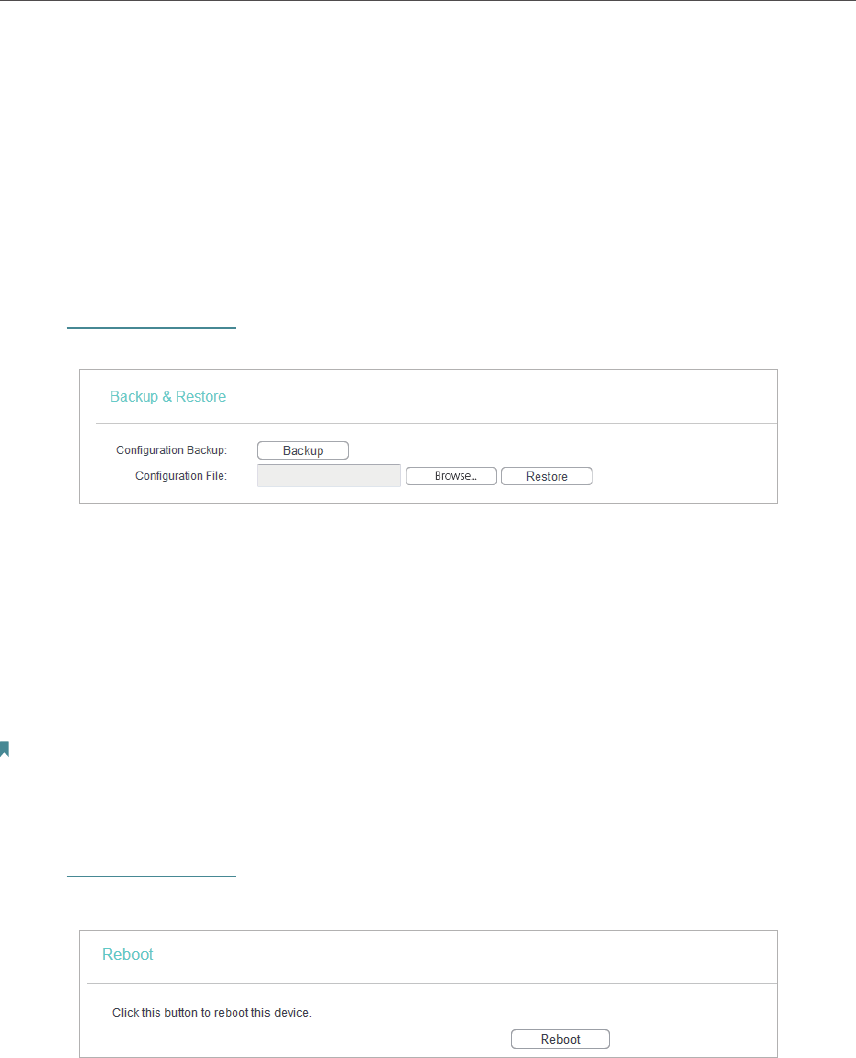Viewport: 856px width, 1058px height.
Task: Click the teal bookmark note icon
Action: pos(4,749)
